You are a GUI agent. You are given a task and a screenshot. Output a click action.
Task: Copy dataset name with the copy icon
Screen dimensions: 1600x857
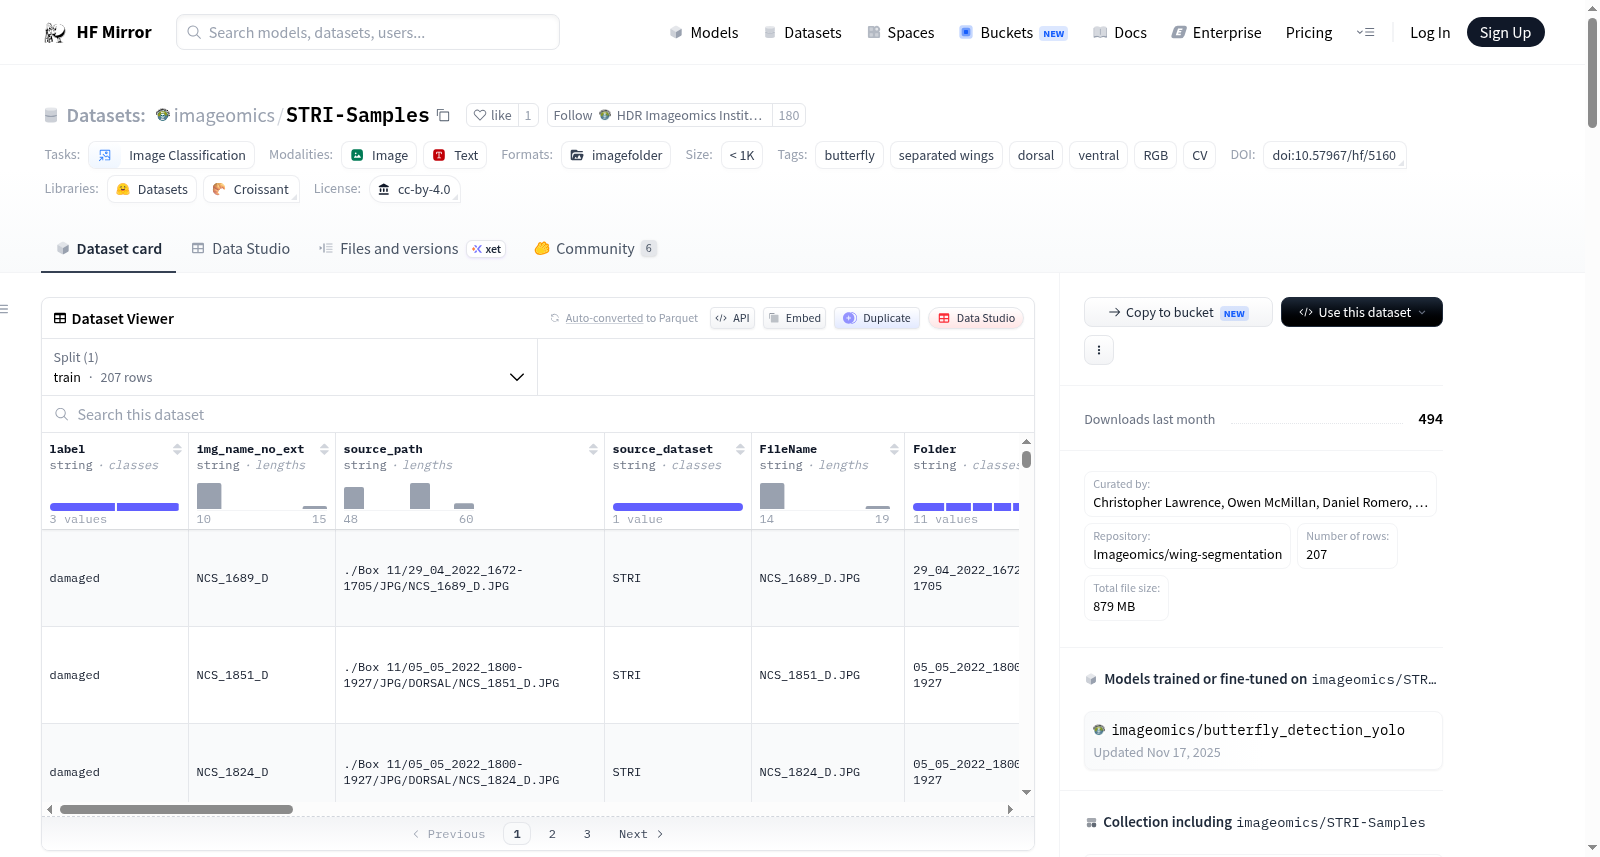click(x=443, y=115)
